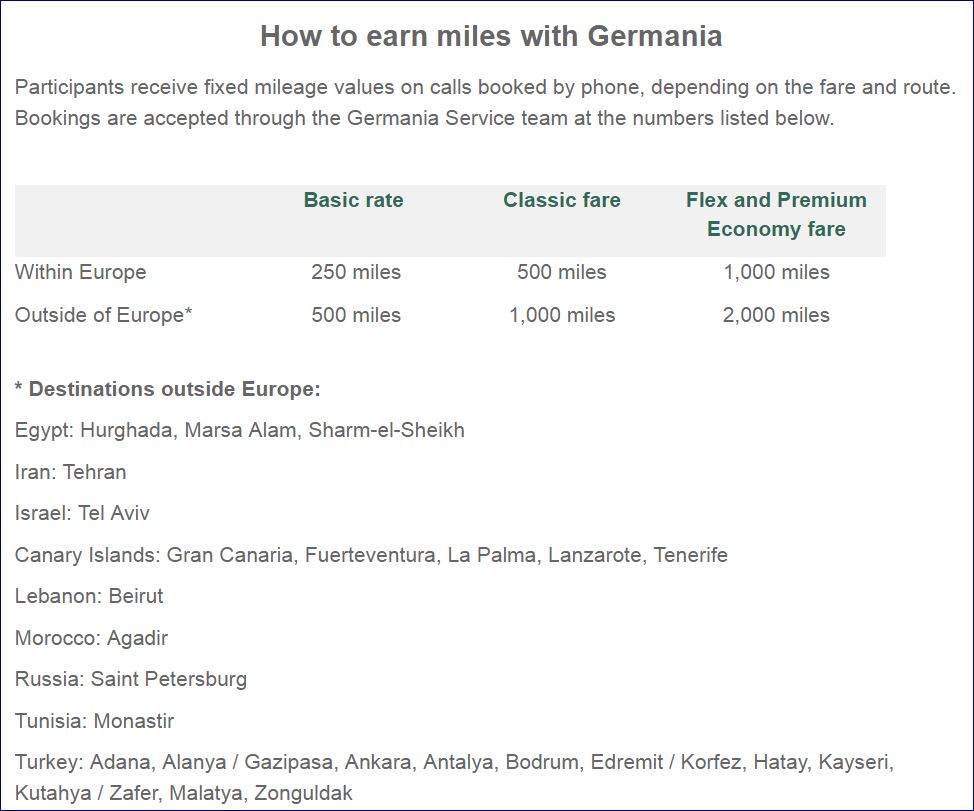Image resolution: width=974 pixels, height=811 pixels.
Task: Click the 'Lebanon: Beirut' line
Action: (89, 596)
